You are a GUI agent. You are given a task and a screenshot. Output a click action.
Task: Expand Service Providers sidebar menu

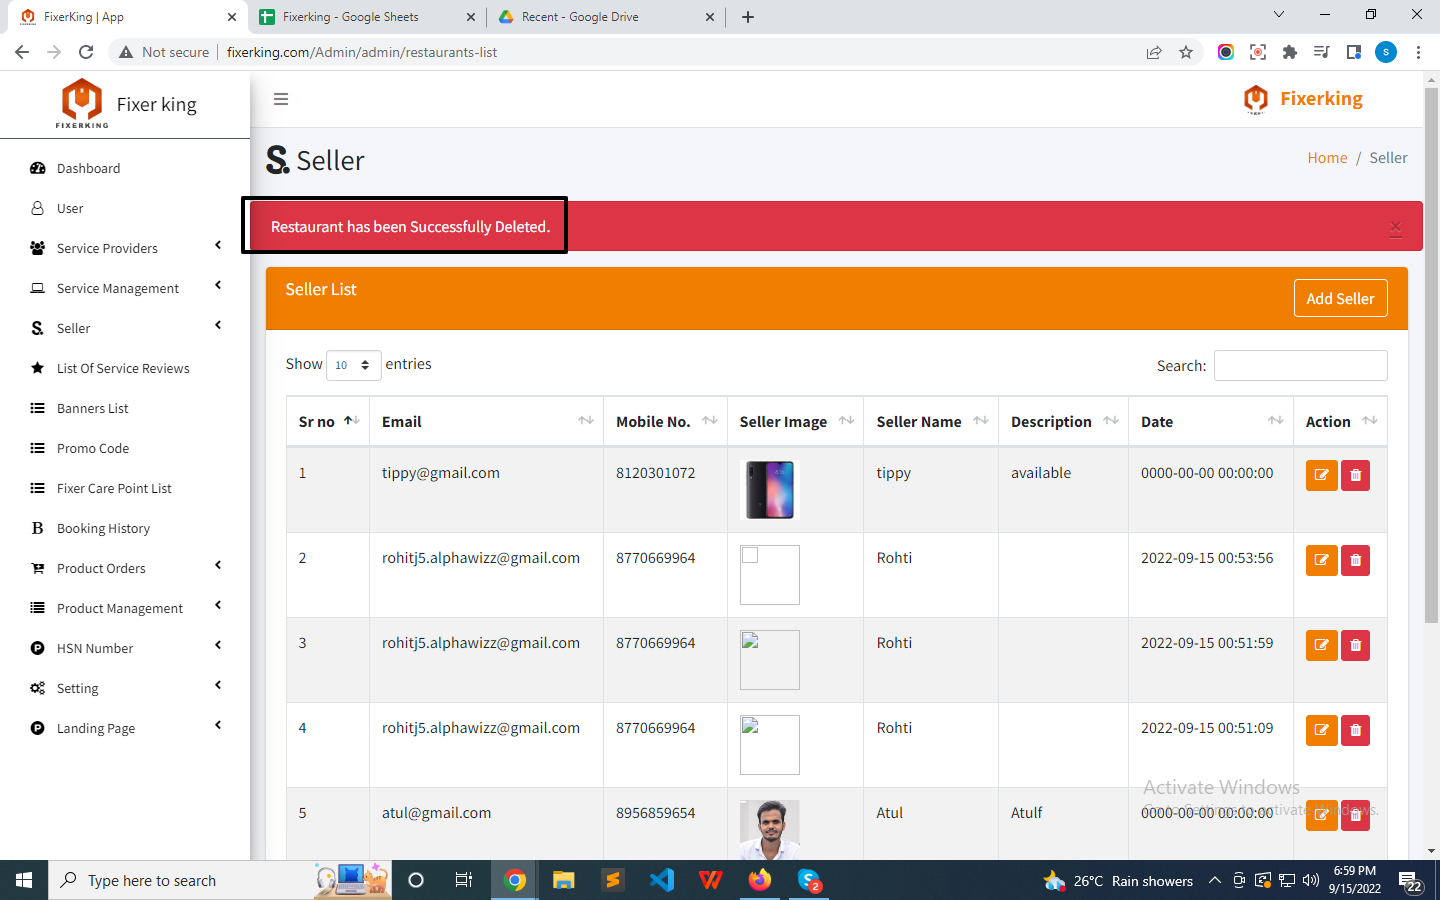point(125,248)
